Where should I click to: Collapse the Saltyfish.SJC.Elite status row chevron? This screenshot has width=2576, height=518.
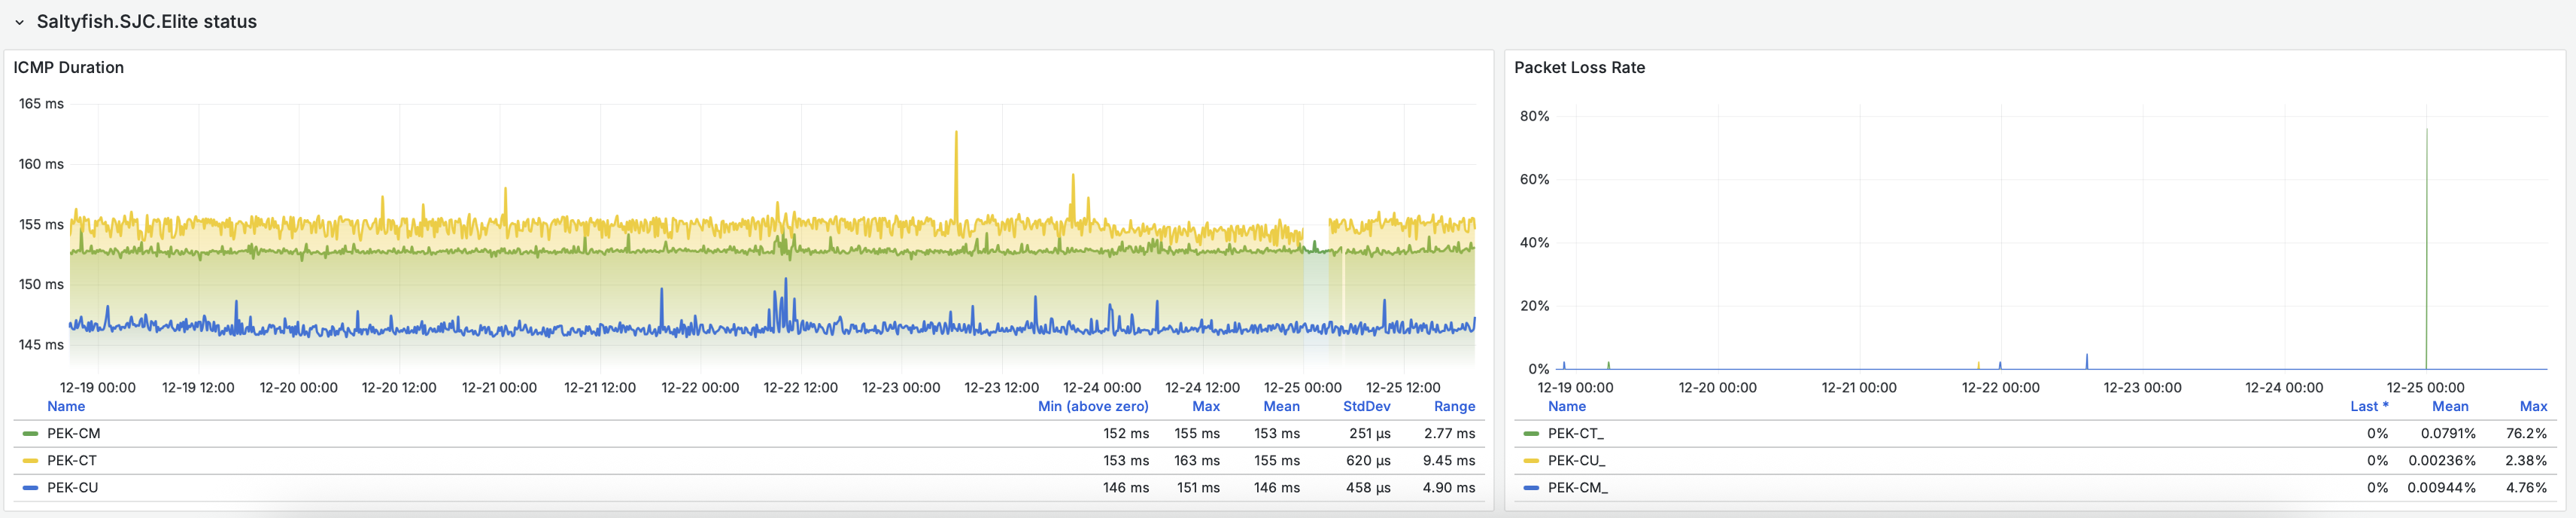click(x=19, y=22)
